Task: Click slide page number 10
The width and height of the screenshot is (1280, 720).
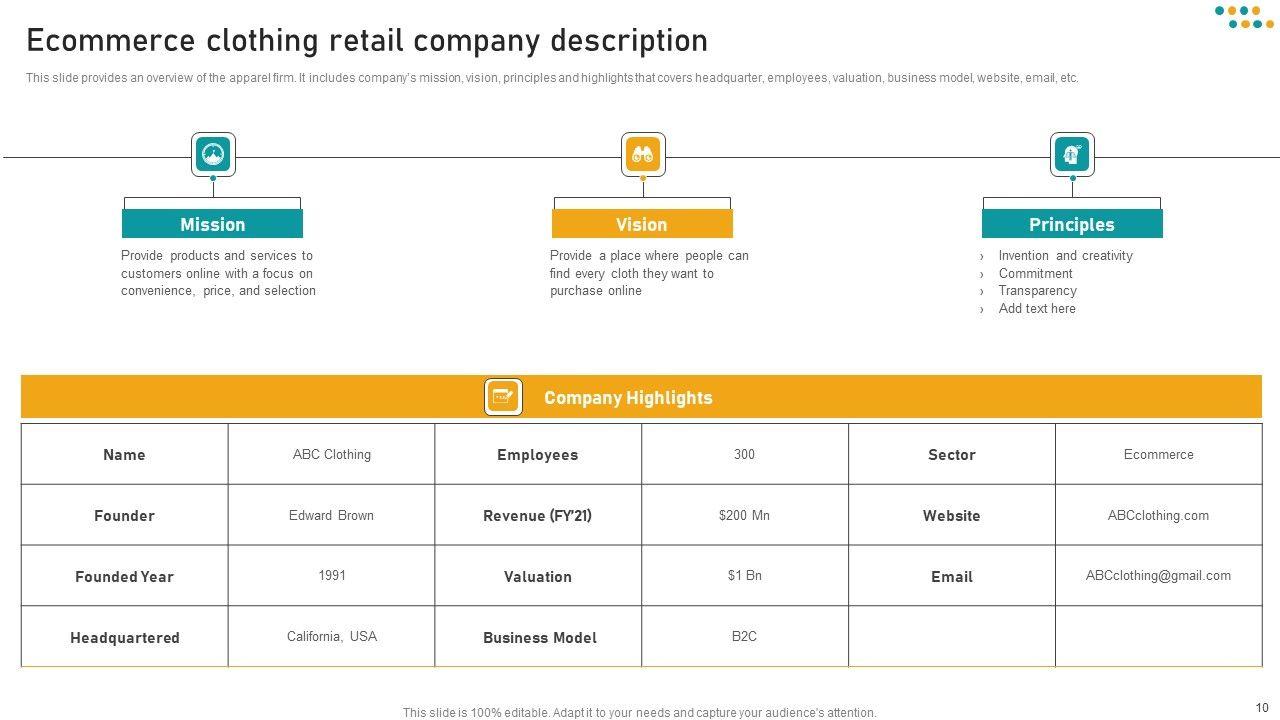Action: click(x=1261, y=707)
